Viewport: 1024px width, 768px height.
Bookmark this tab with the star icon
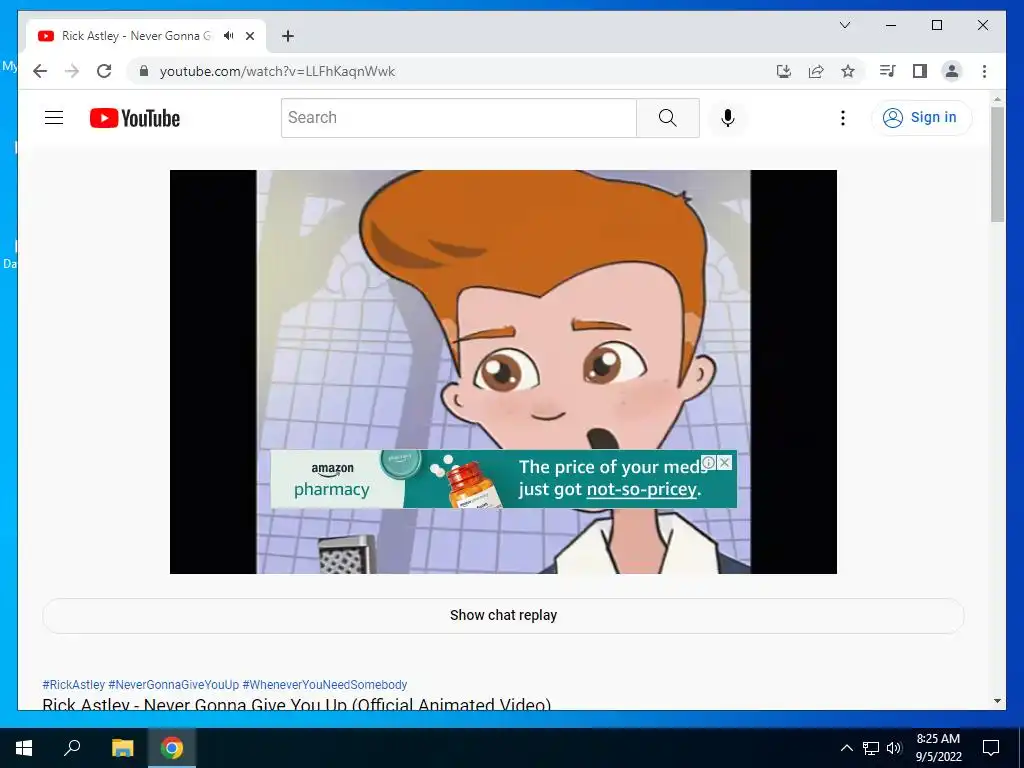pos(848,71)
